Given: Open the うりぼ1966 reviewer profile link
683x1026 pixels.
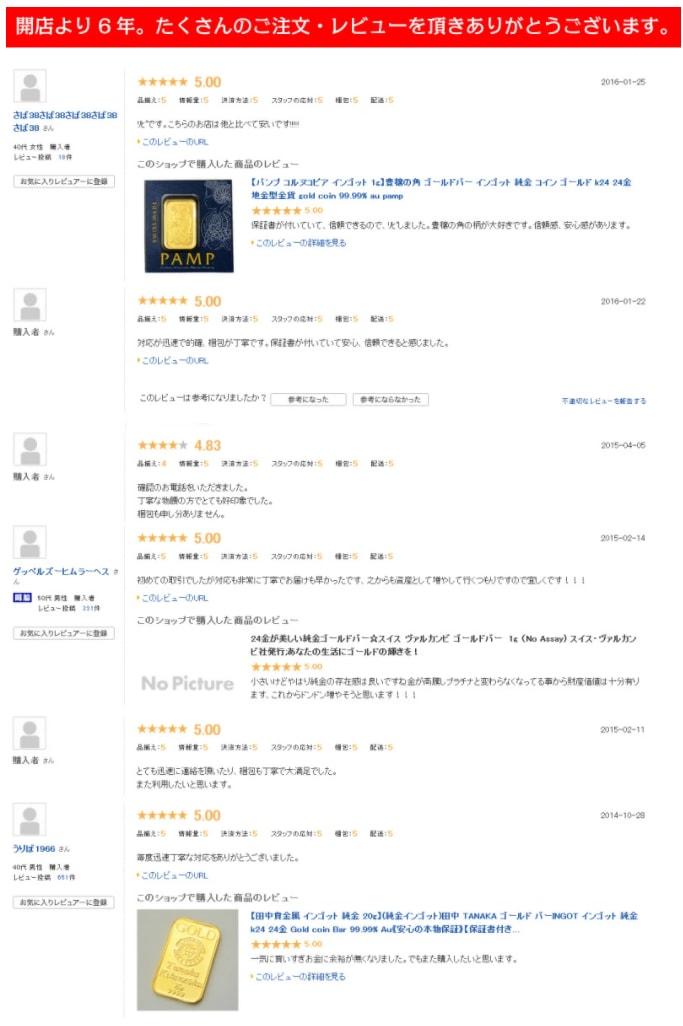Looking at the screenshot, I should (36, 849).
